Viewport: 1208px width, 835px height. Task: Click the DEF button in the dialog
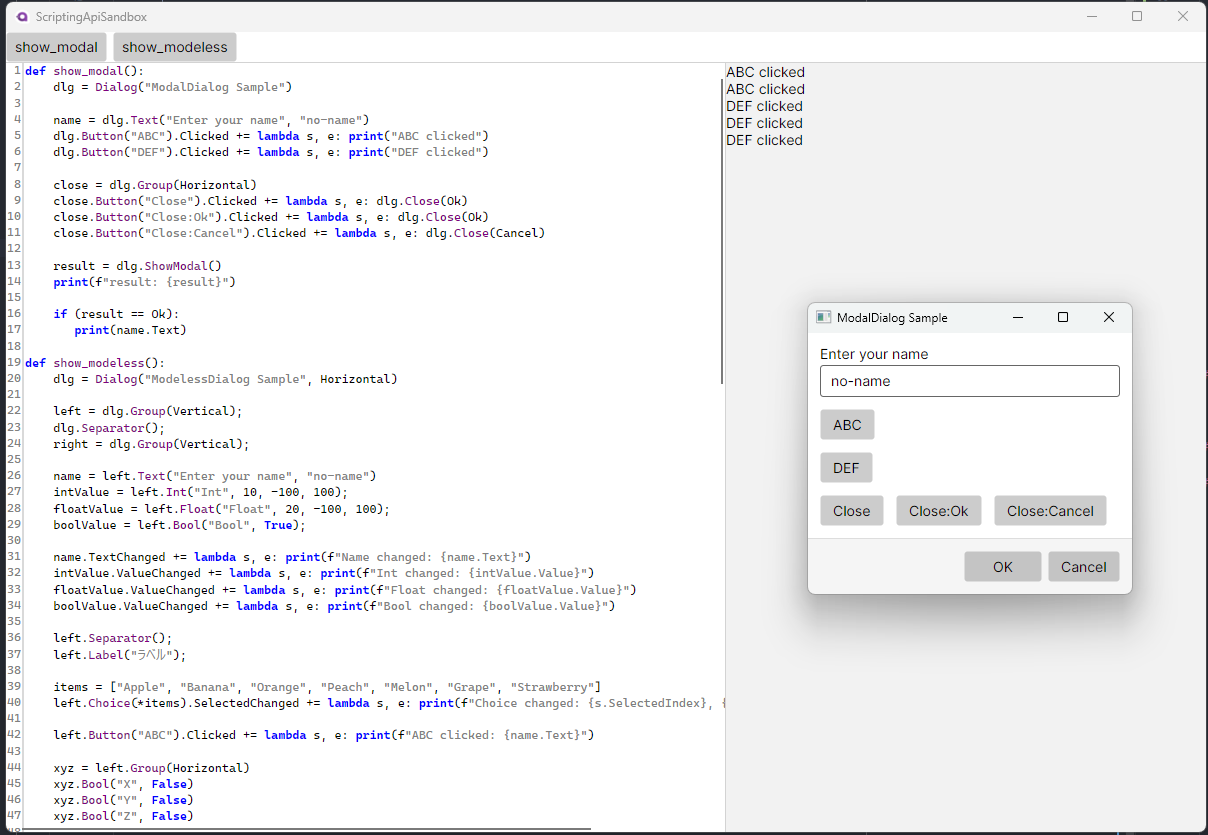point(846,468)
